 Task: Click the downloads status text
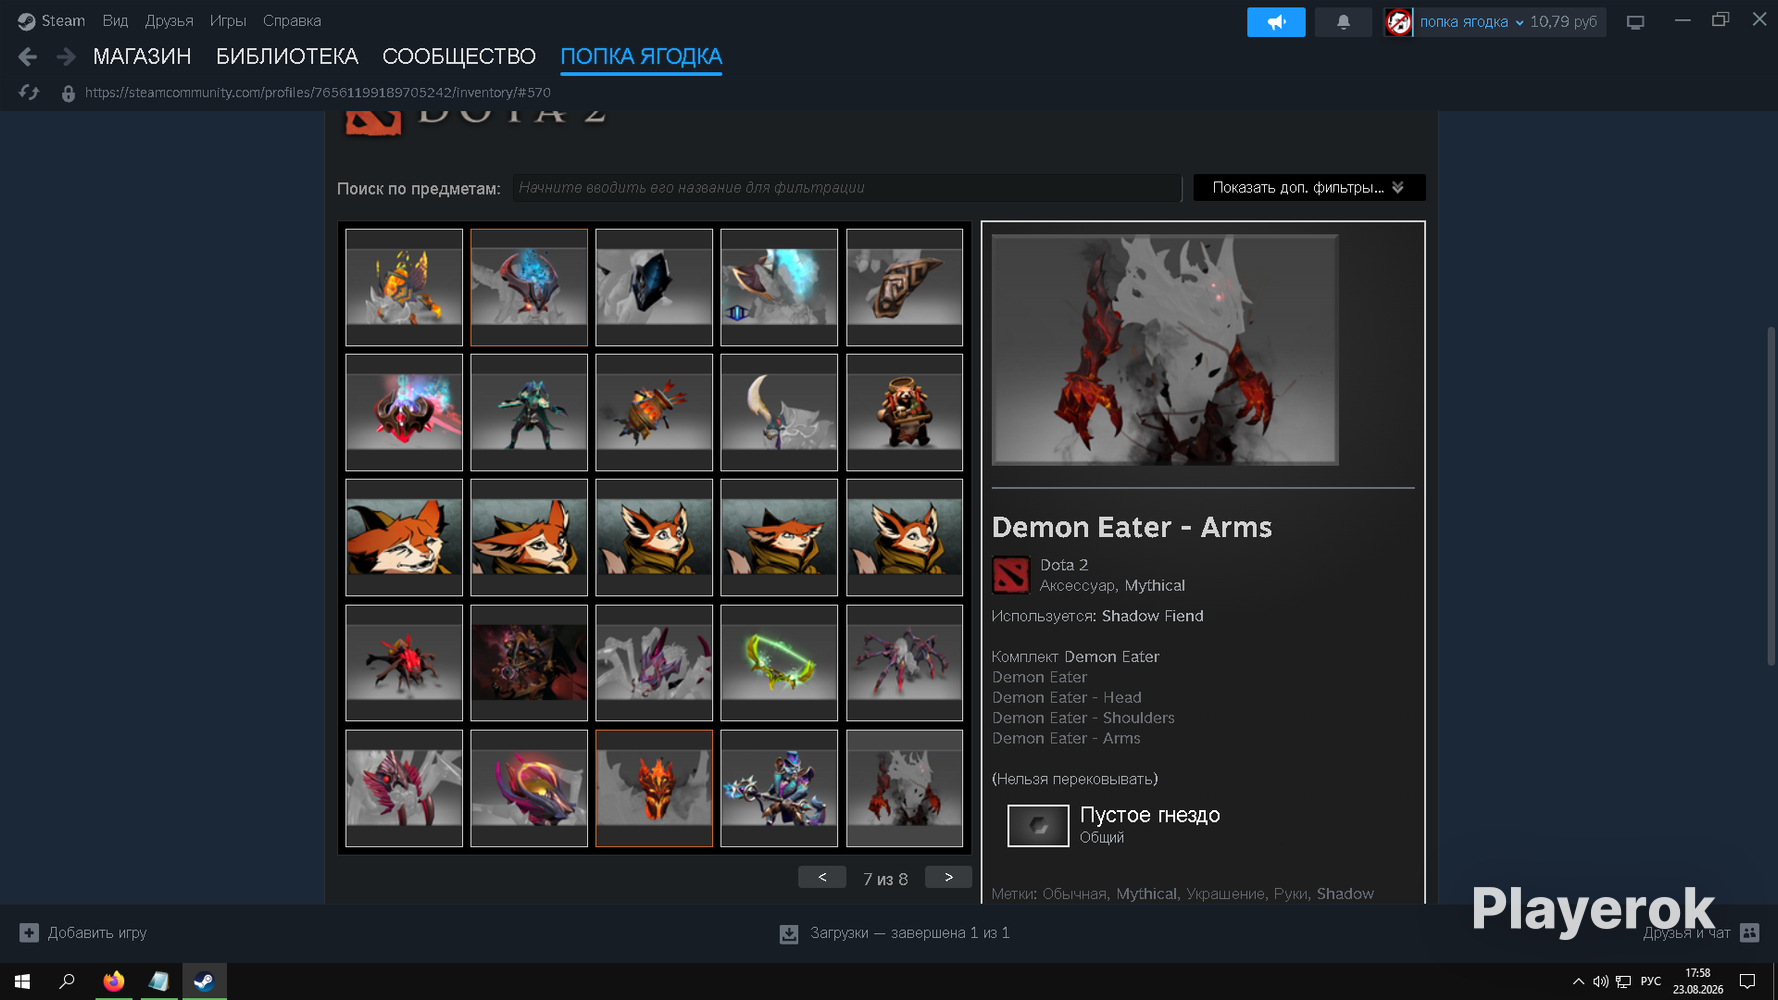(910, 933)
